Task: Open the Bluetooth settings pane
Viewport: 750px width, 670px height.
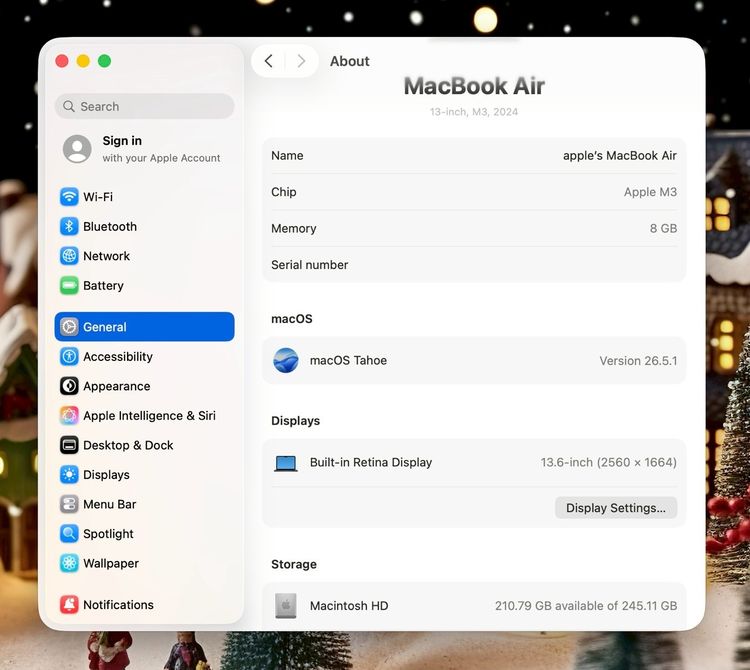Action: tap(144, 226)
